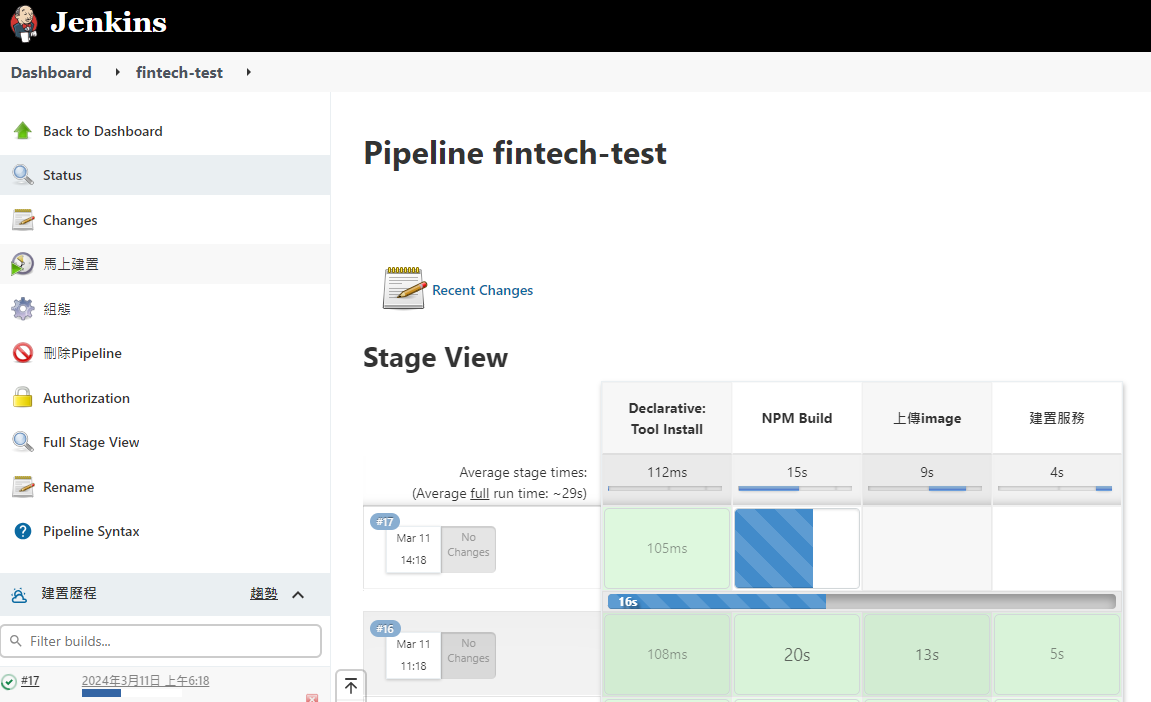
Task: Expand the Dashboard breadcrumb dropdown arrow
Action: coord(117,73)
